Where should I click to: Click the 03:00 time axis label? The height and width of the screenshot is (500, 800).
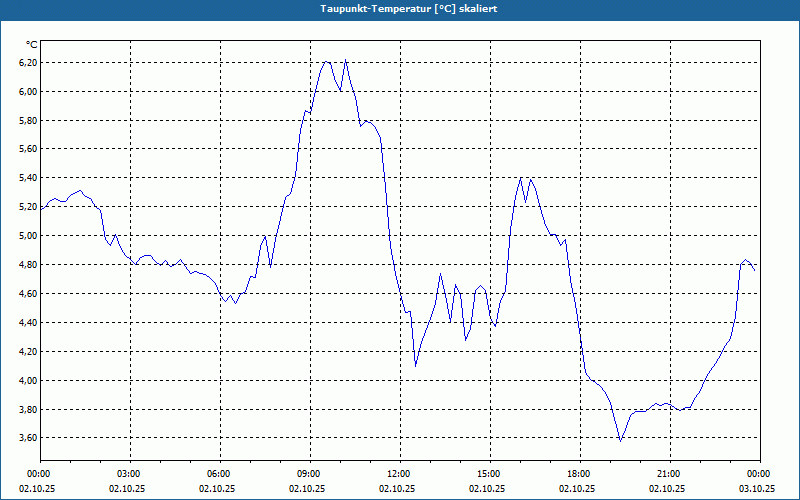(x=131, y=474)
